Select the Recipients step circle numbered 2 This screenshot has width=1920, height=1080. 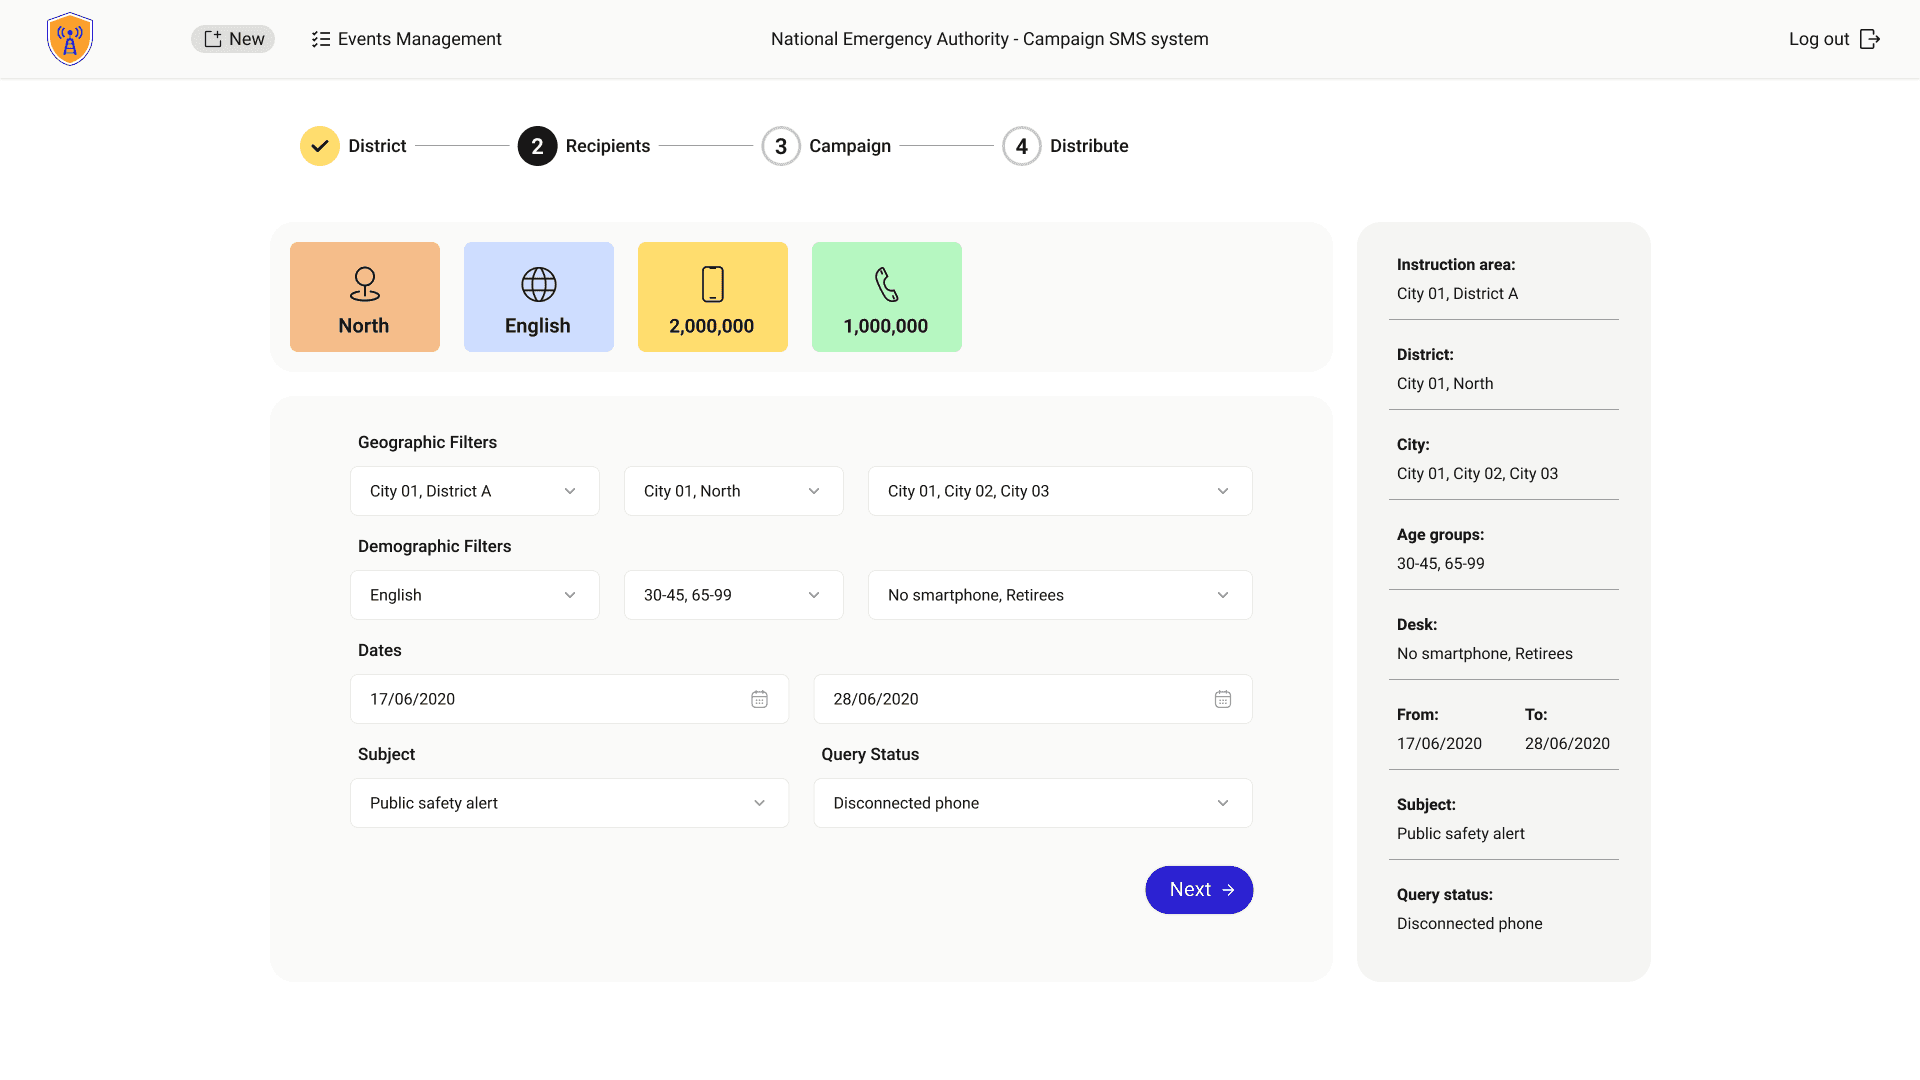click(537, 145)
